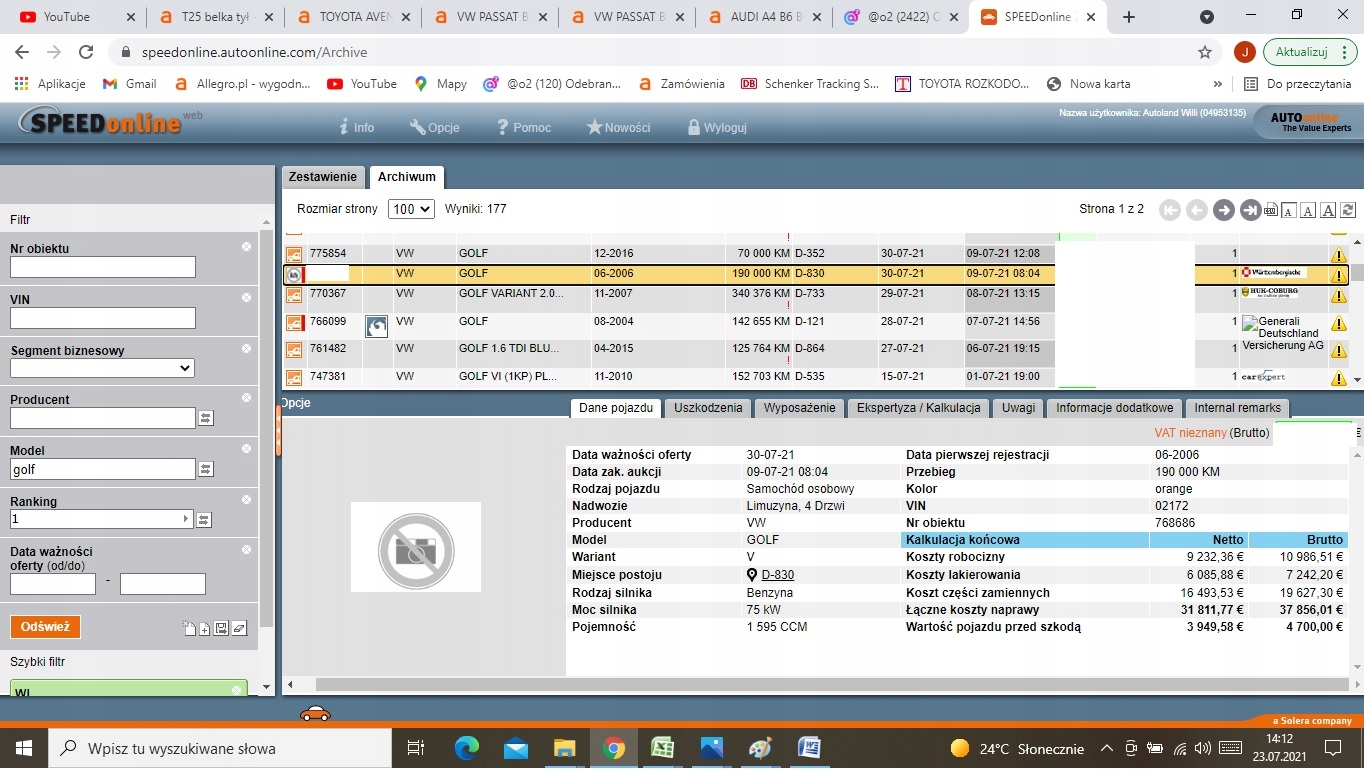1364x770 pixels.
Task: Jump to the last results page
Action: tap(1250, 210)
